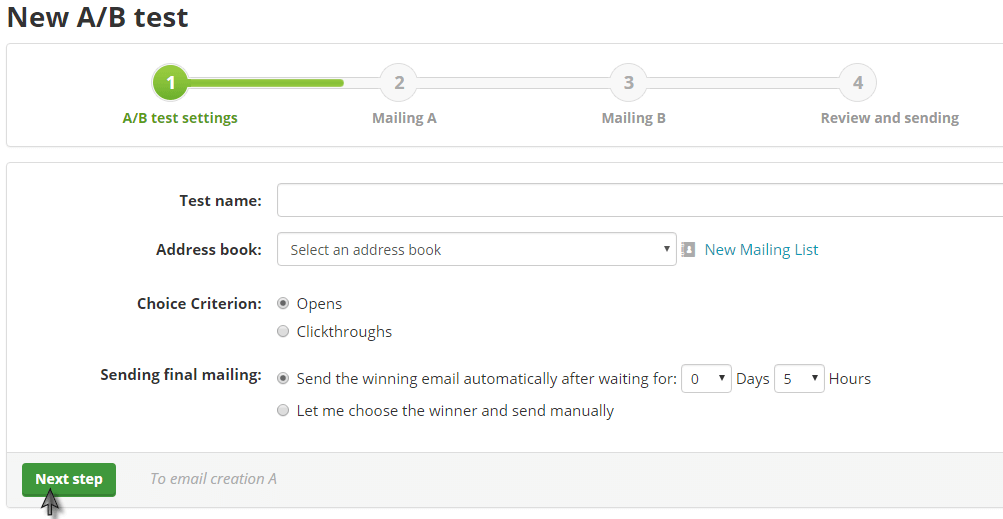Image resolution: width=1003 pixels, height=519 pixels.
Task: Click the address book icon beside New Mailing List
Action: pos(688,250)
